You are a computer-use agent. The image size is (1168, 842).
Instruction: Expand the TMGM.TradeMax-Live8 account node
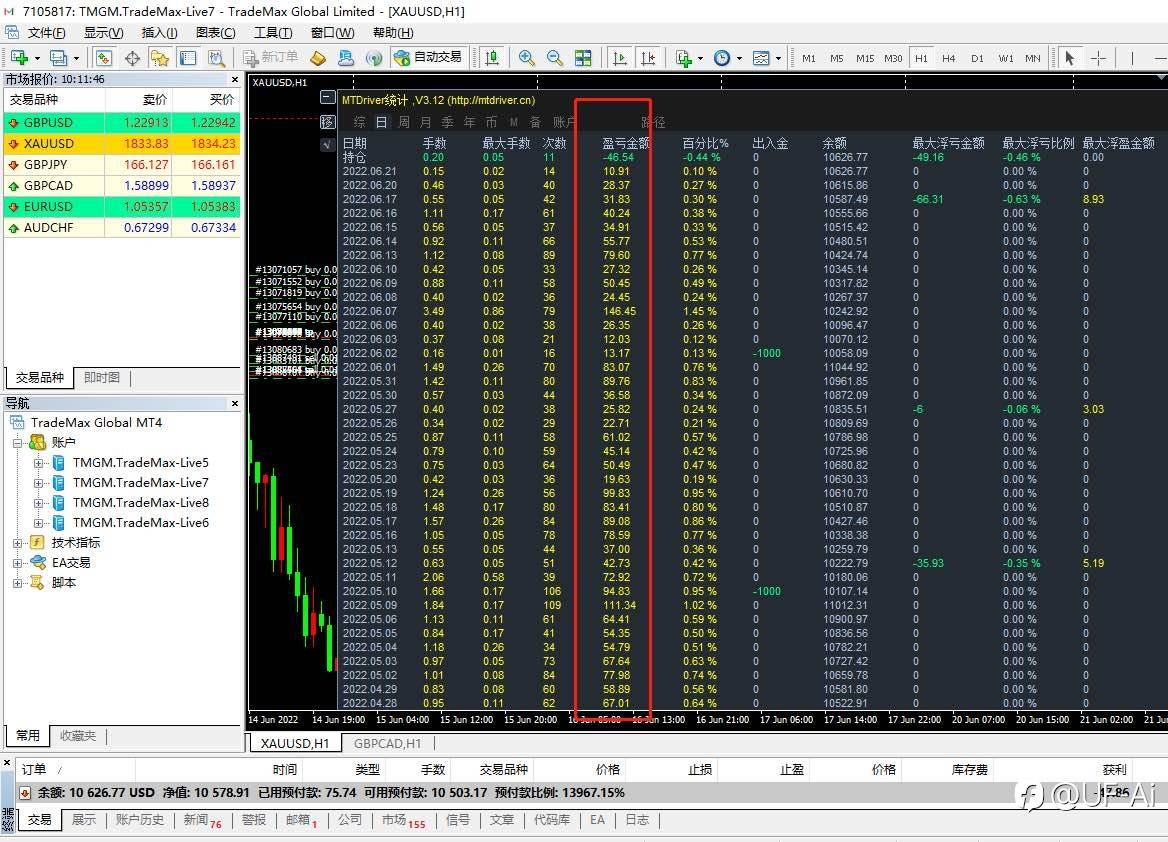pyautogui.click(x=38, y=503)
